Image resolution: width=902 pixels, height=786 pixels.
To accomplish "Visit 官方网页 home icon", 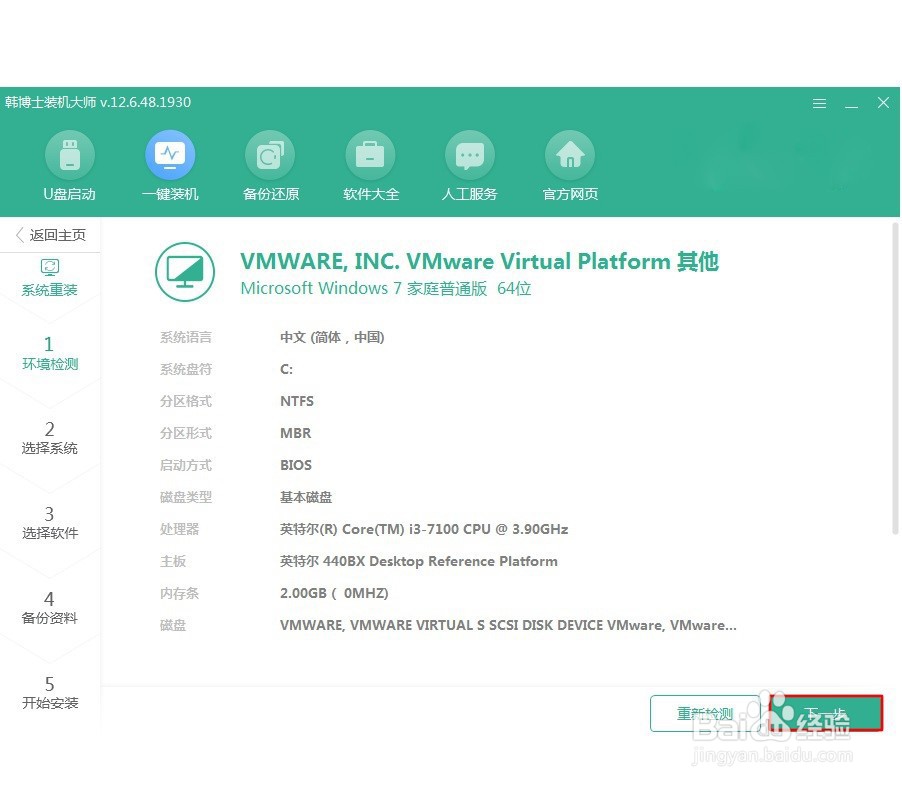I will pos(570,155).
